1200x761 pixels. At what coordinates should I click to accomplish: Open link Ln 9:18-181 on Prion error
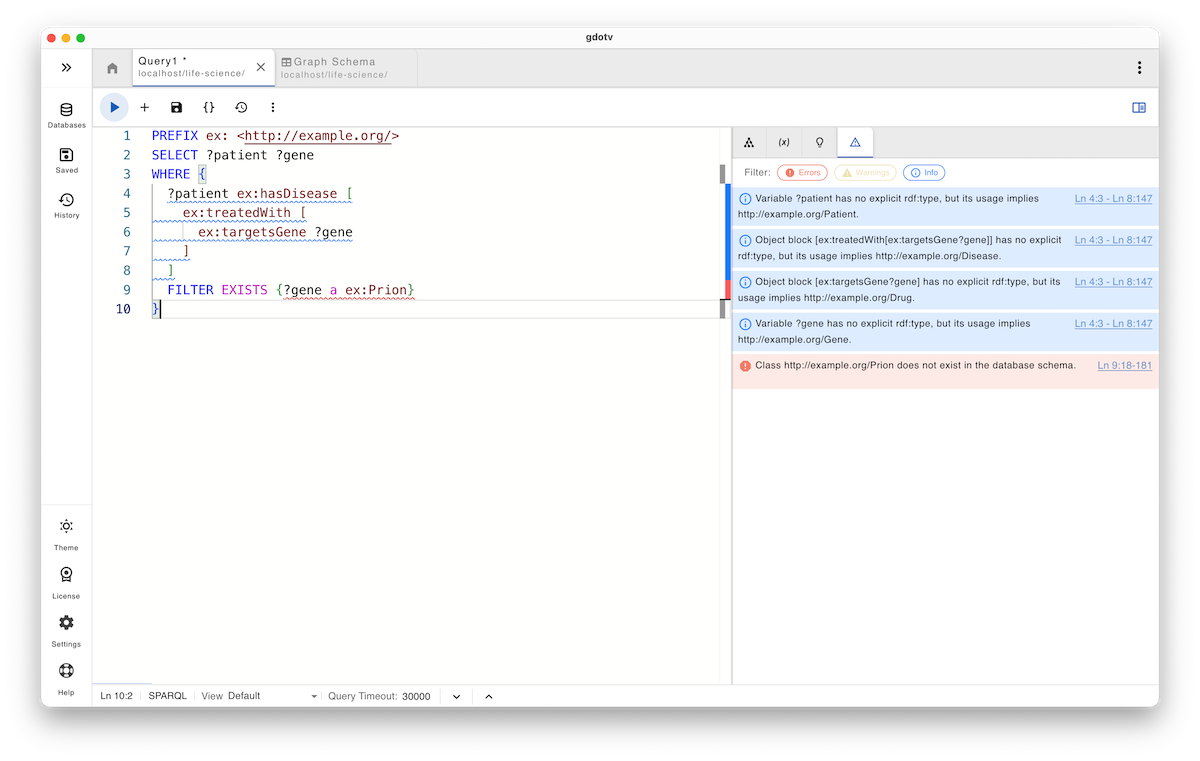[x=1124, y=366]
